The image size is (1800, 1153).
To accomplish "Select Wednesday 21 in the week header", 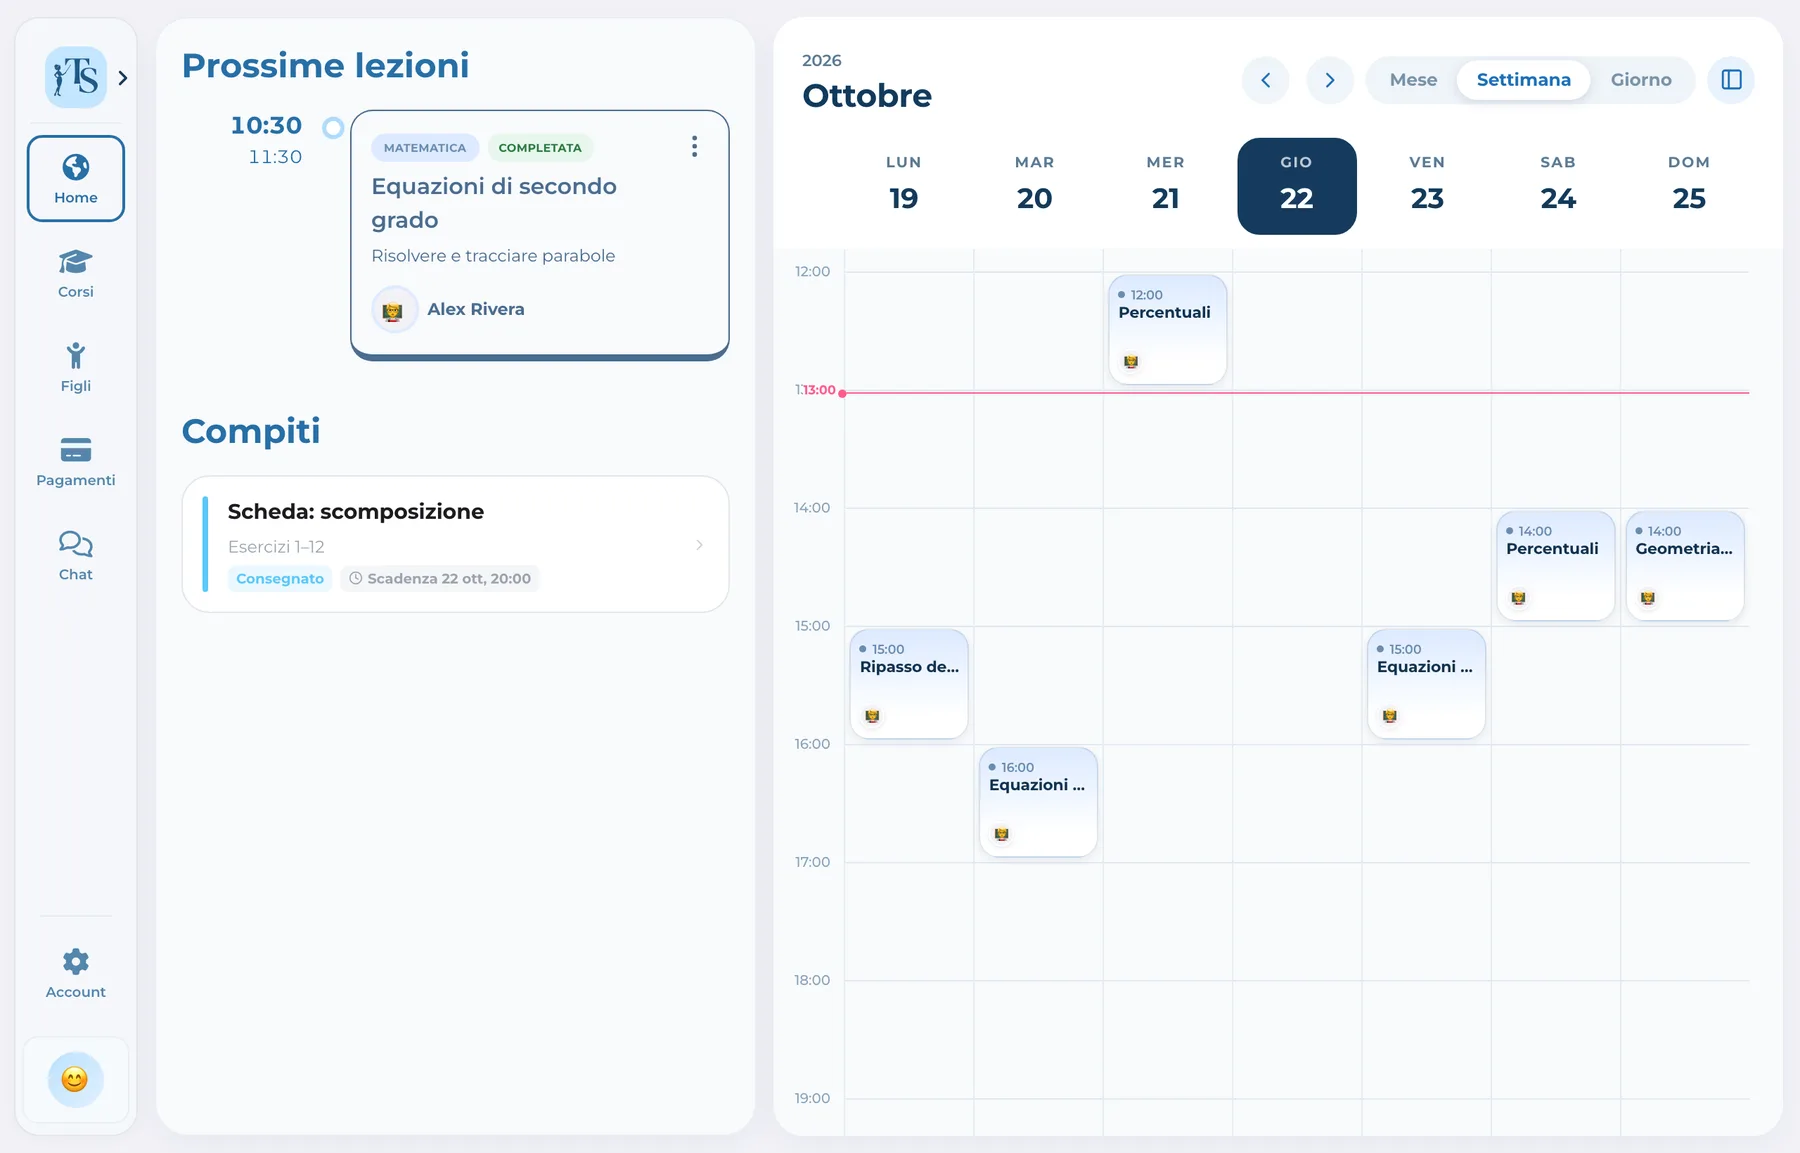I will pos(1166,186).
